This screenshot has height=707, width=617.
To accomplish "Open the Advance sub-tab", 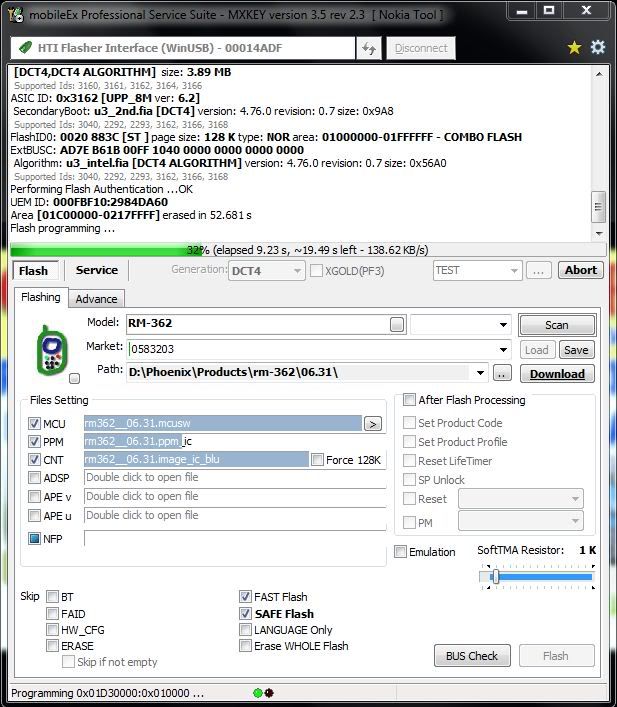I will coord(97,299).
